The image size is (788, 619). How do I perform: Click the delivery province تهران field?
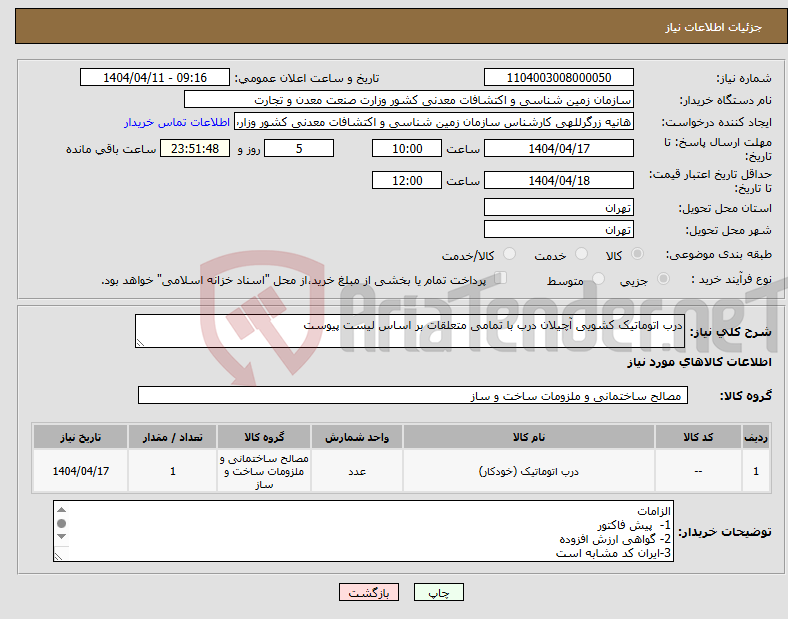(x=559, y=208)
